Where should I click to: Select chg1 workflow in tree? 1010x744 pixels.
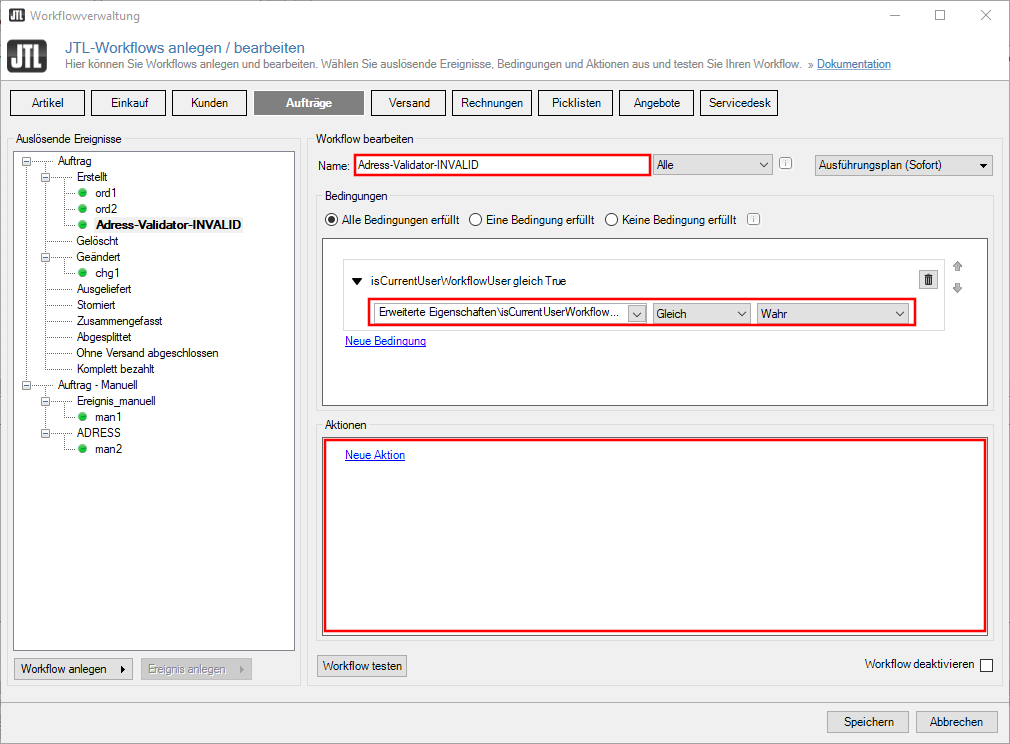107,273
